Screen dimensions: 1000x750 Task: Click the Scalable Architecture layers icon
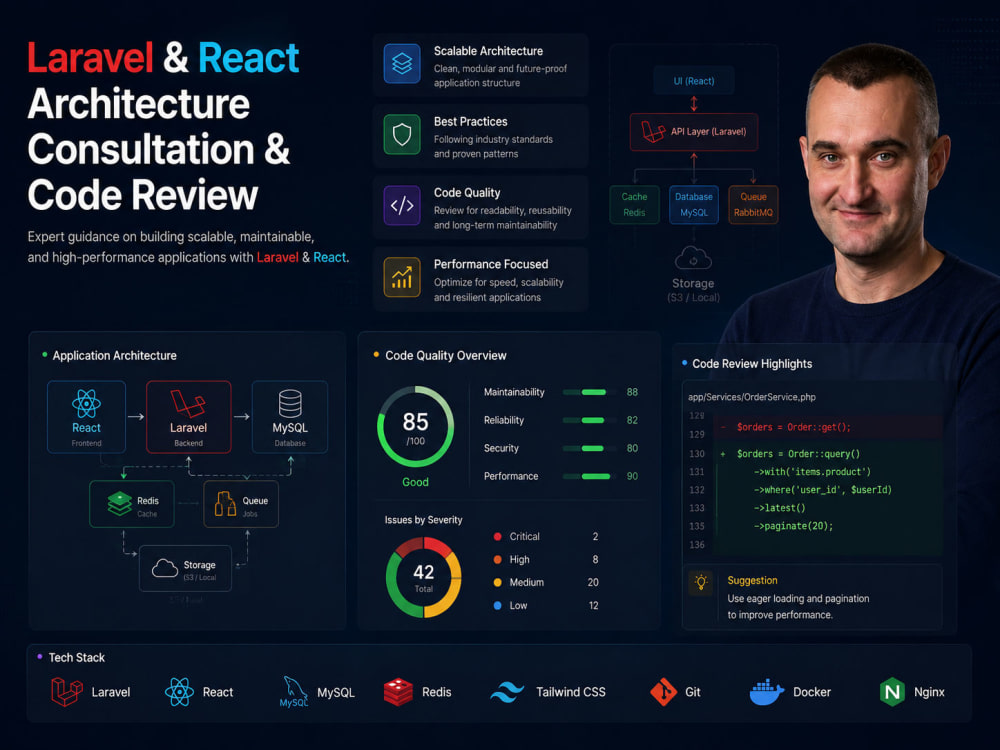(x=402, y=64)
